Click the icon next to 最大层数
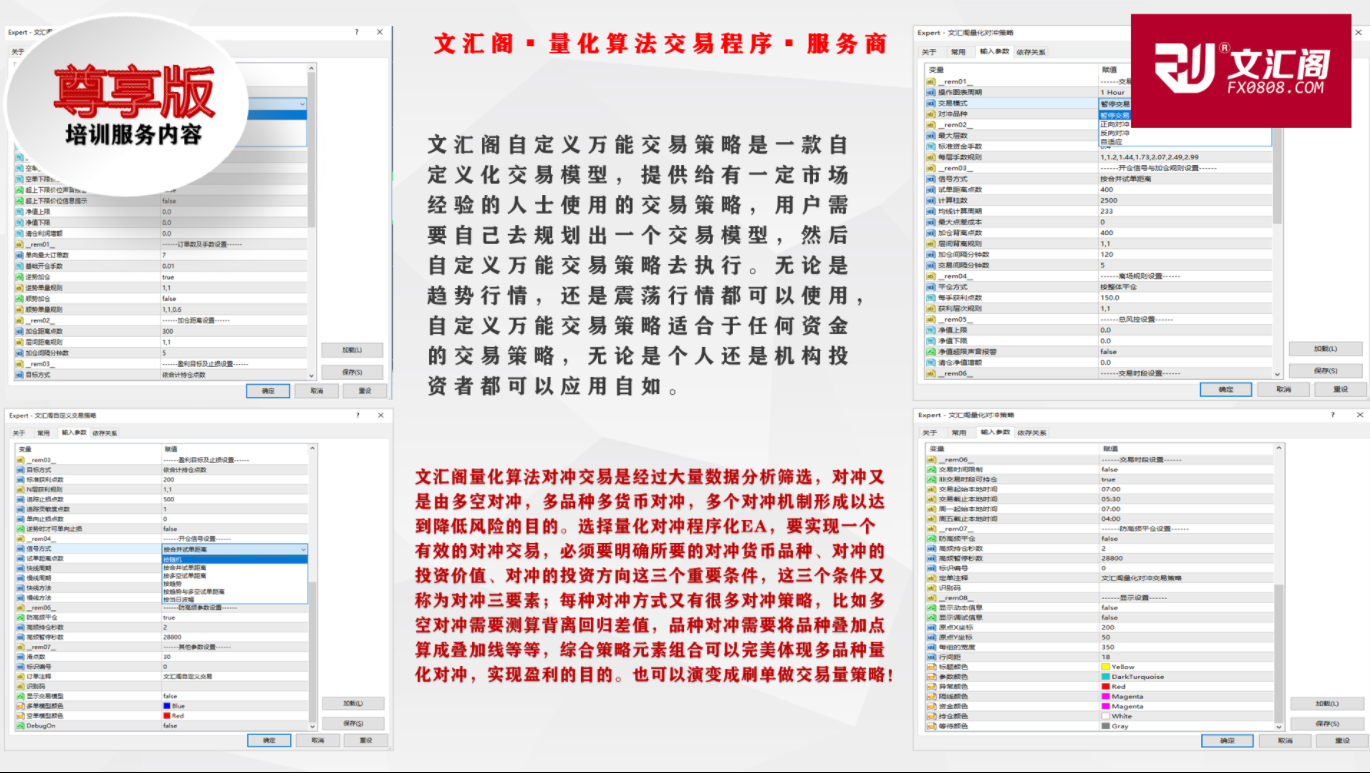 pos(932,135)
